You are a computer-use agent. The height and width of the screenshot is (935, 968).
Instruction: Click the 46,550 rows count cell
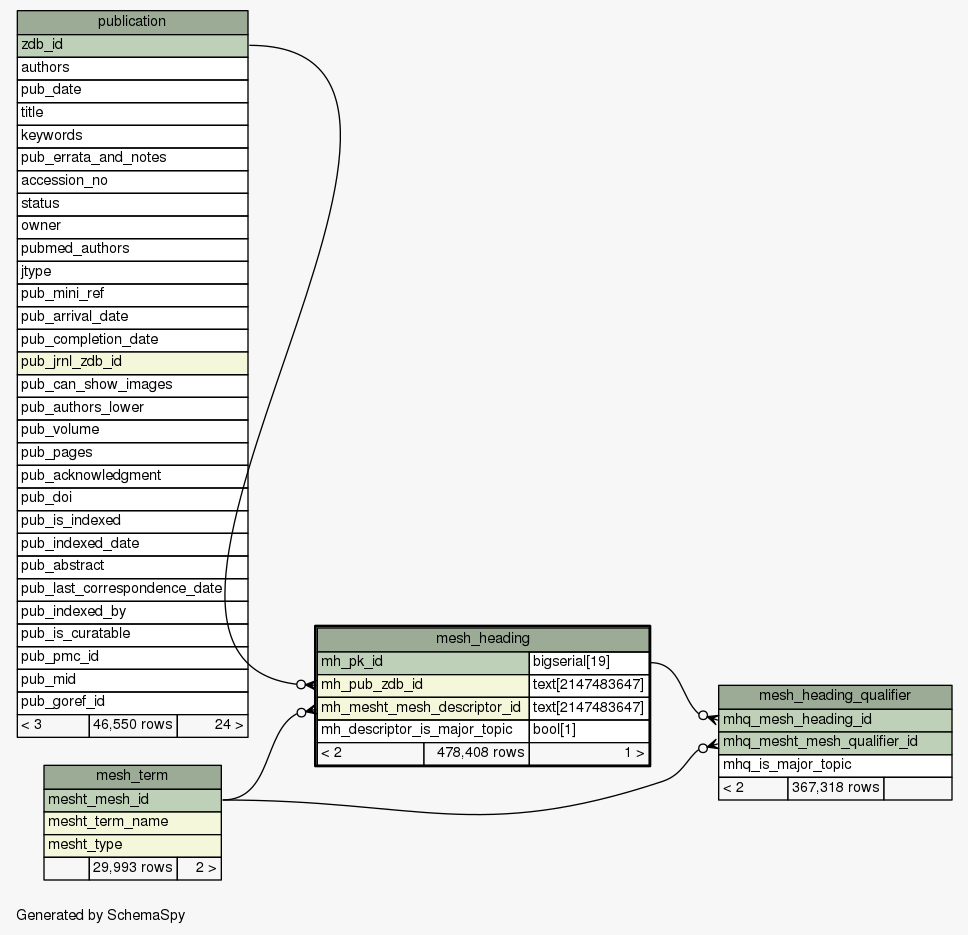click(132, 725)
